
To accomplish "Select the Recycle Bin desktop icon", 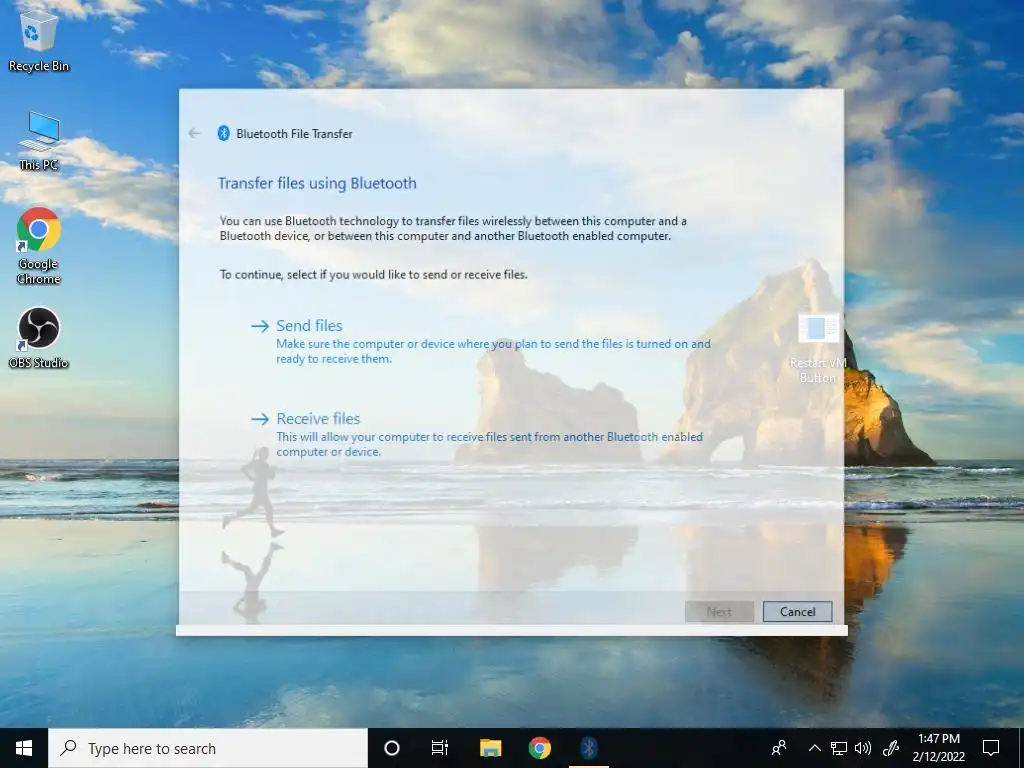I will tap(39, 40).
